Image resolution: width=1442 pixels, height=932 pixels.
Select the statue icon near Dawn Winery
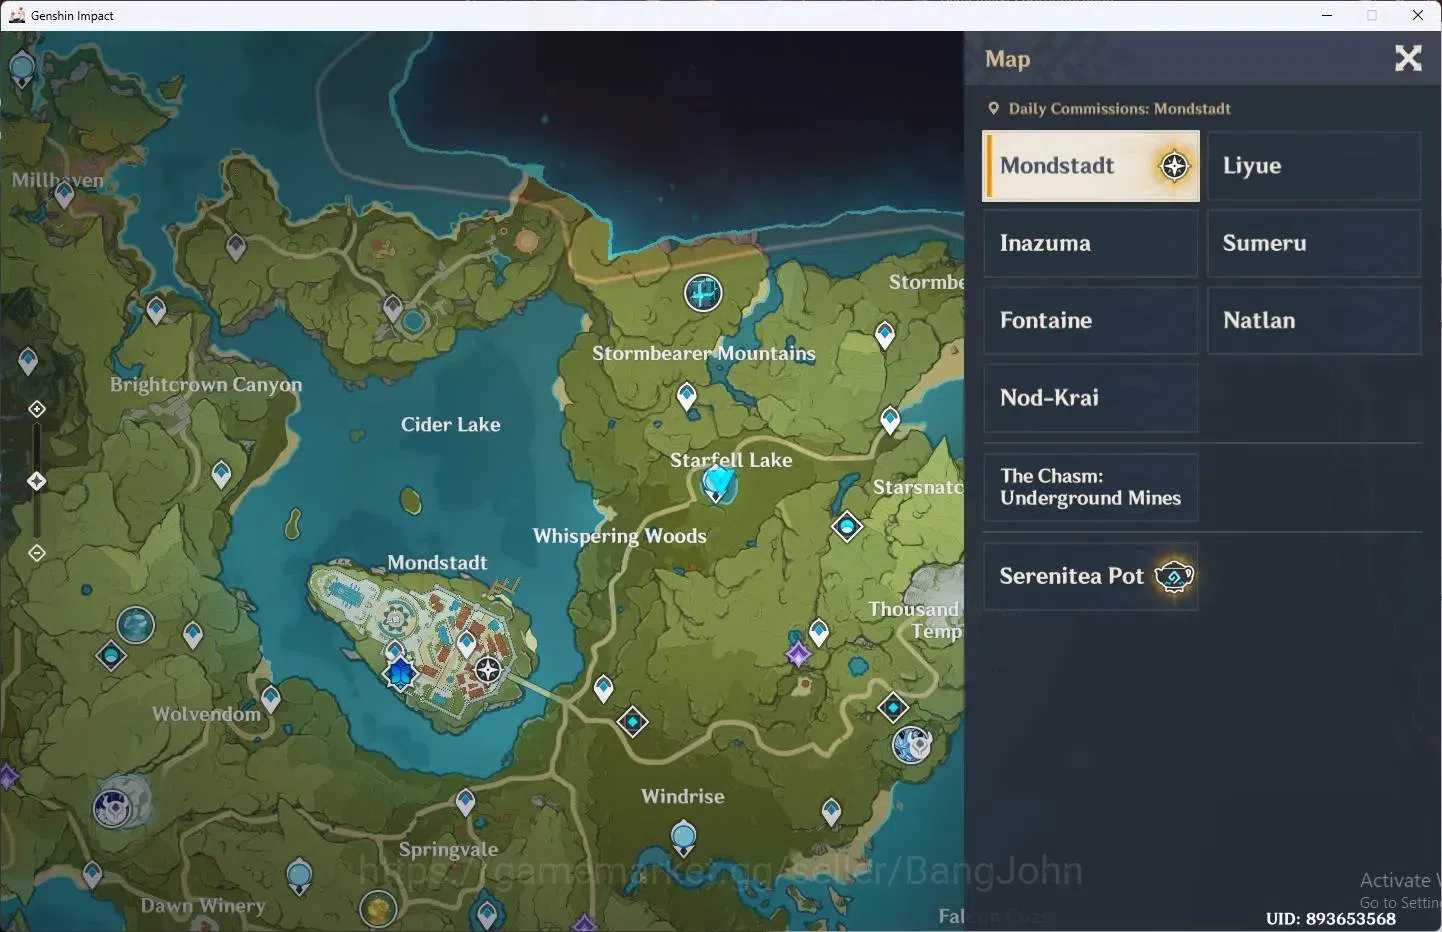coord(299,877)
